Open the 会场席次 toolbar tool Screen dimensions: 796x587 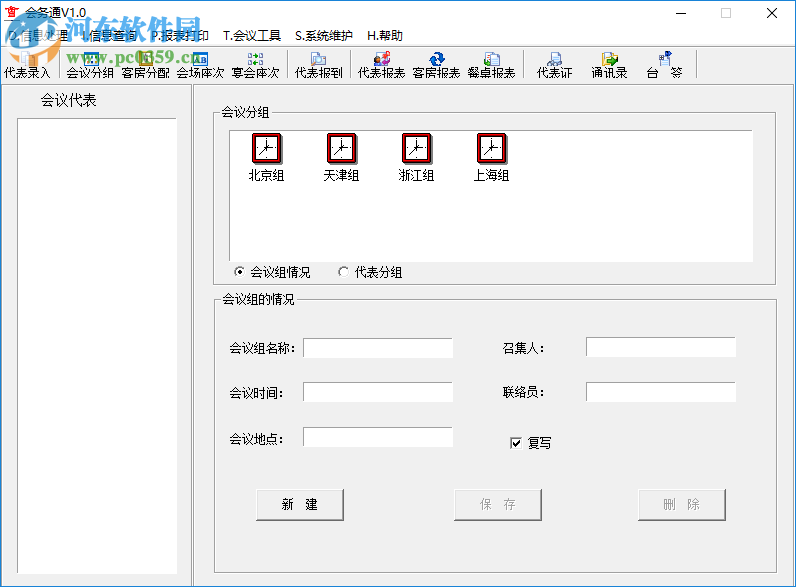coord(200,64)
